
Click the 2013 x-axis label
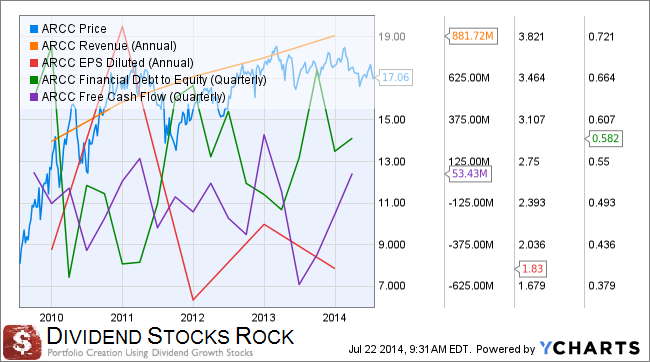click(264, 318)
